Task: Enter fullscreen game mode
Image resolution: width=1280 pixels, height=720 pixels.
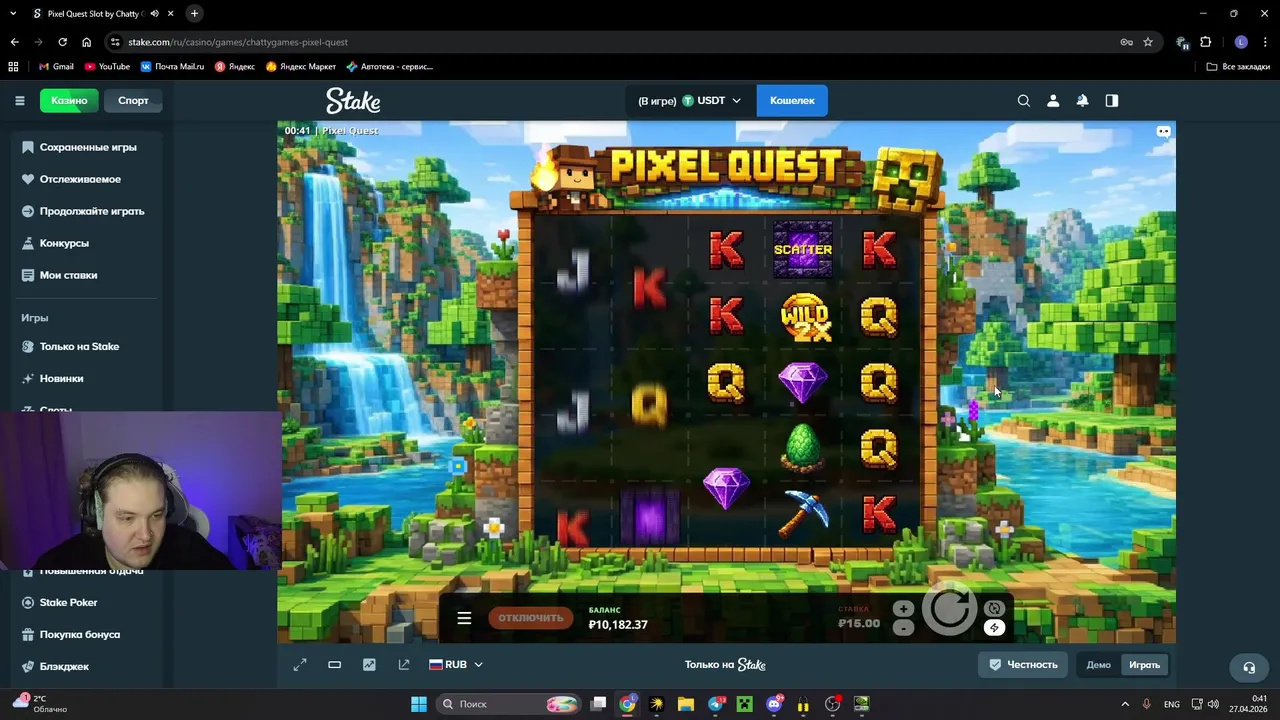Action: click(x=300, y=665)
